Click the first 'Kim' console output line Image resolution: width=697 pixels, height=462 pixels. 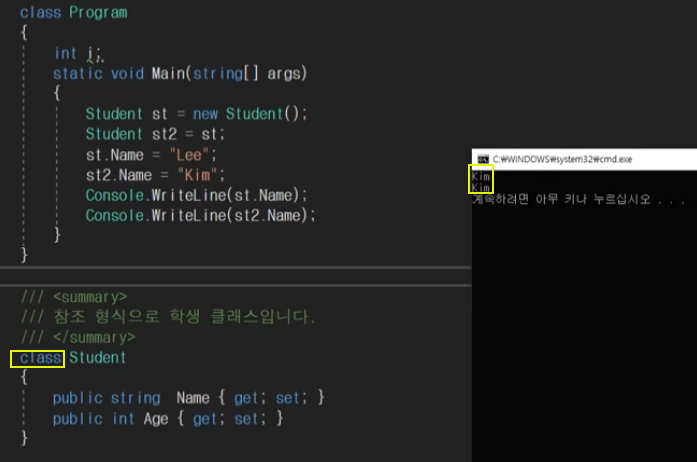point(481,176)
